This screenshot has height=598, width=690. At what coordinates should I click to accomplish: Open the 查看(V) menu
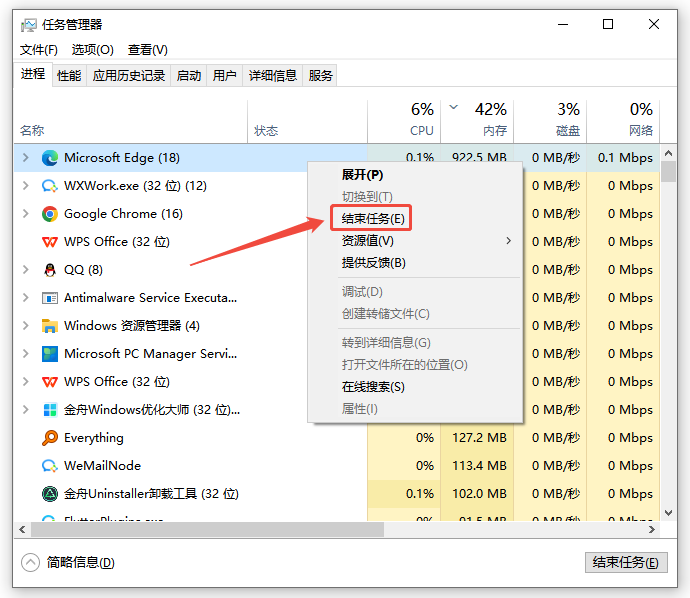click(147, 50)
